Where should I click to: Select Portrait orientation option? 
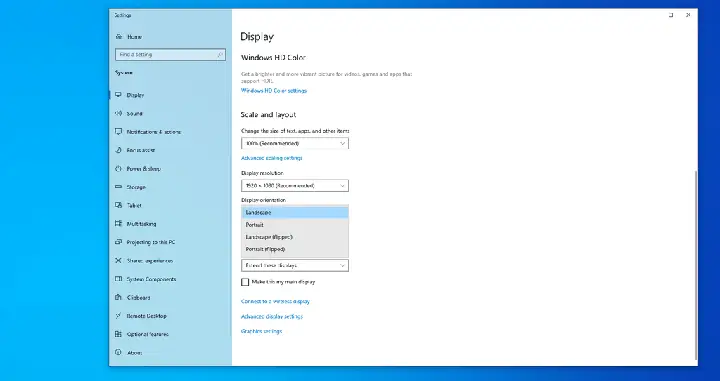295,225
